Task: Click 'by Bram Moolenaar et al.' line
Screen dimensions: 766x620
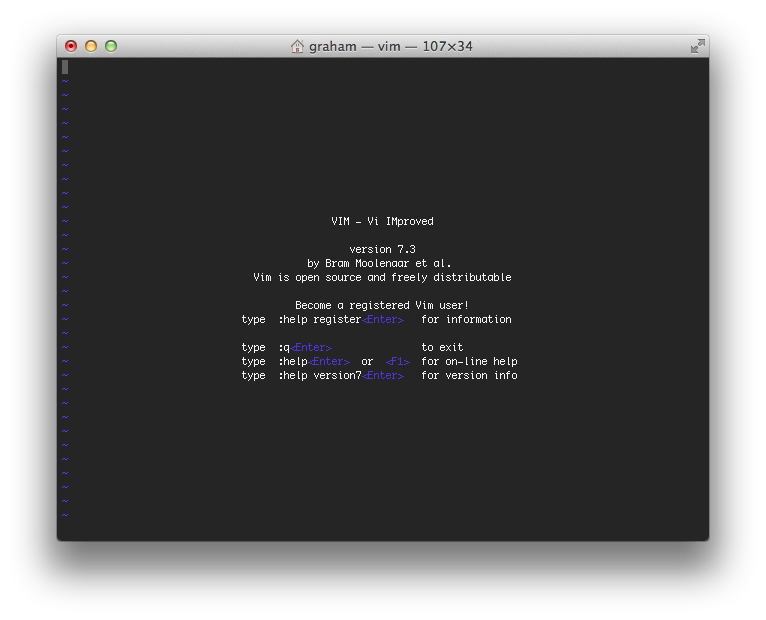Action: tap(379, 263)
